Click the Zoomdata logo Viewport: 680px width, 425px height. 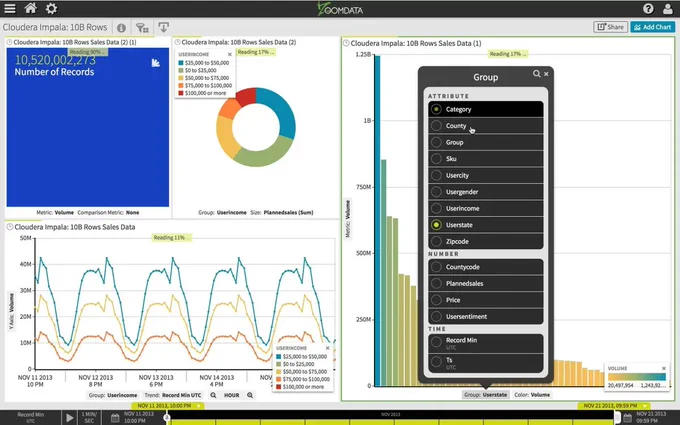(340, 9)
